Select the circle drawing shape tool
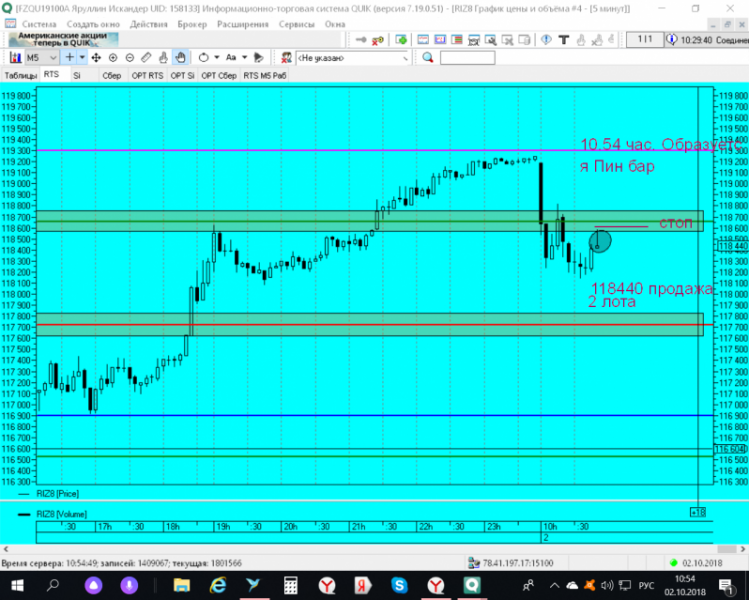Viewport: 749px width, 600px height. 203,58
